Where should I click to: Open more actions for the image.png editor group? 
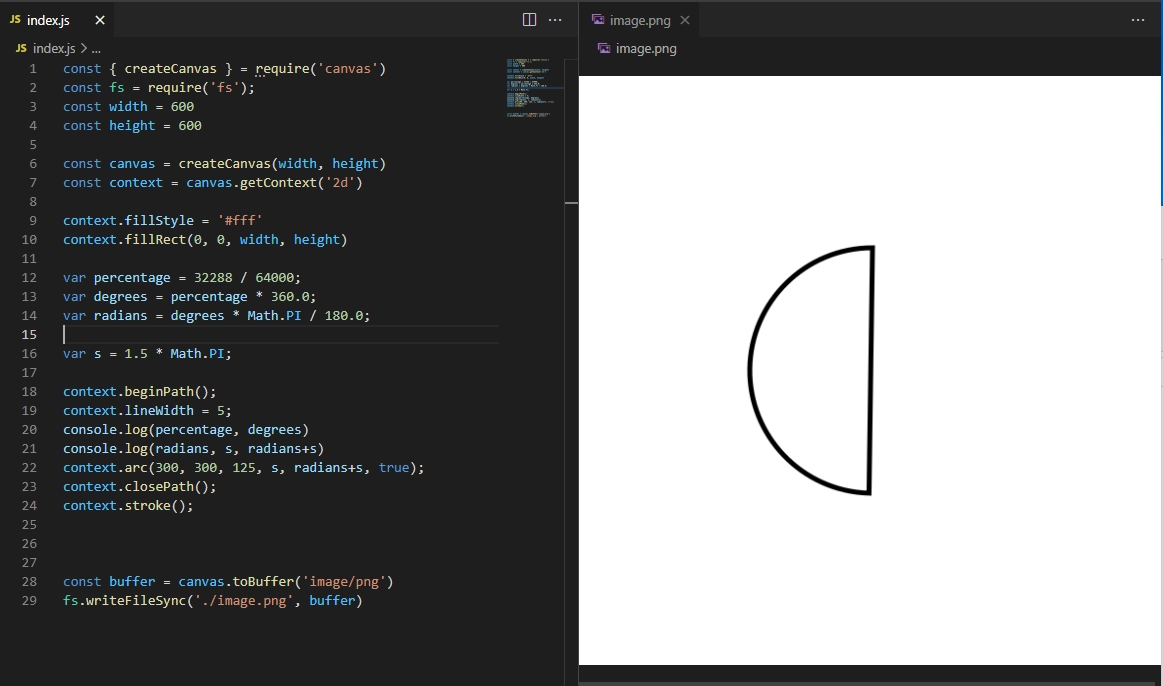[1138, 20]
